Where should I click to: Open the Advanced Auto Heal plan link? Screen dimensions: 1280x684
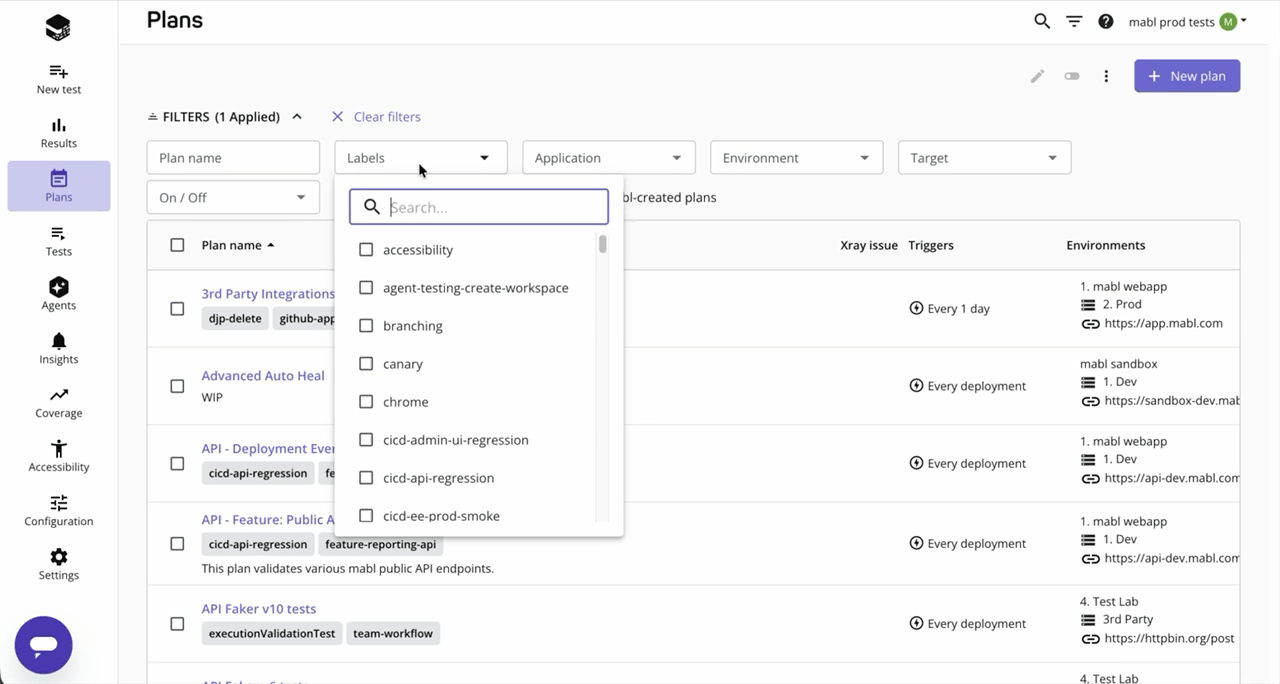263,375
